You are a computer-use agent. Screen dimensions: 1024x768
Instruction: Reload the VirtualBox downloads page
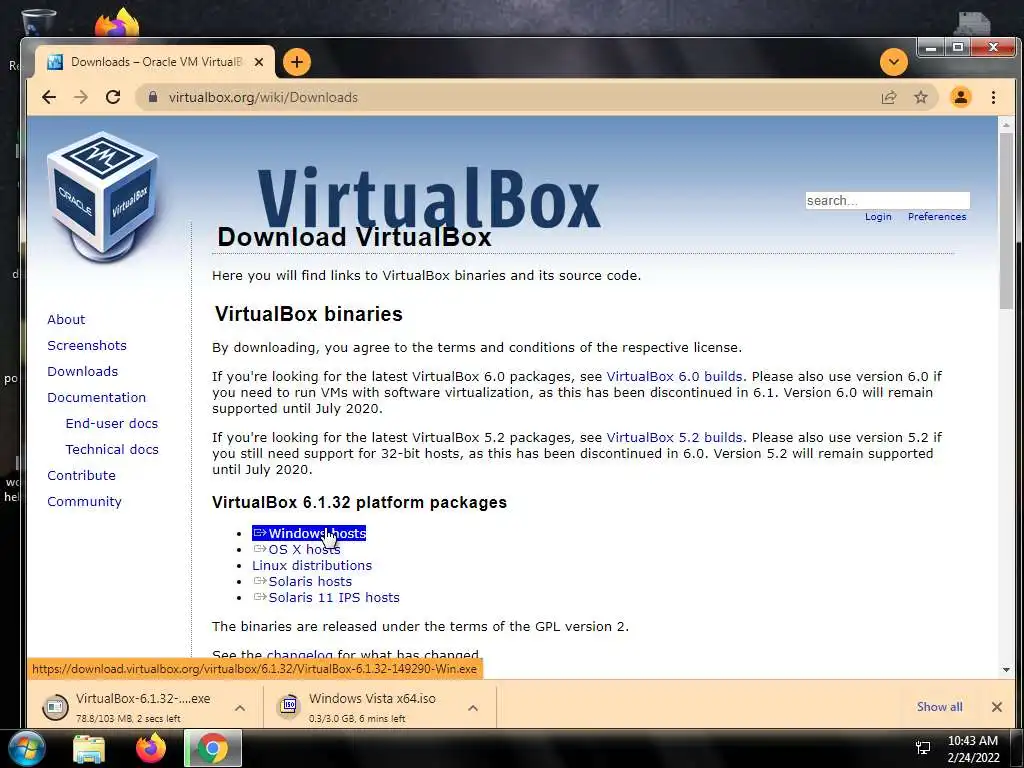(x=113, y=97)
